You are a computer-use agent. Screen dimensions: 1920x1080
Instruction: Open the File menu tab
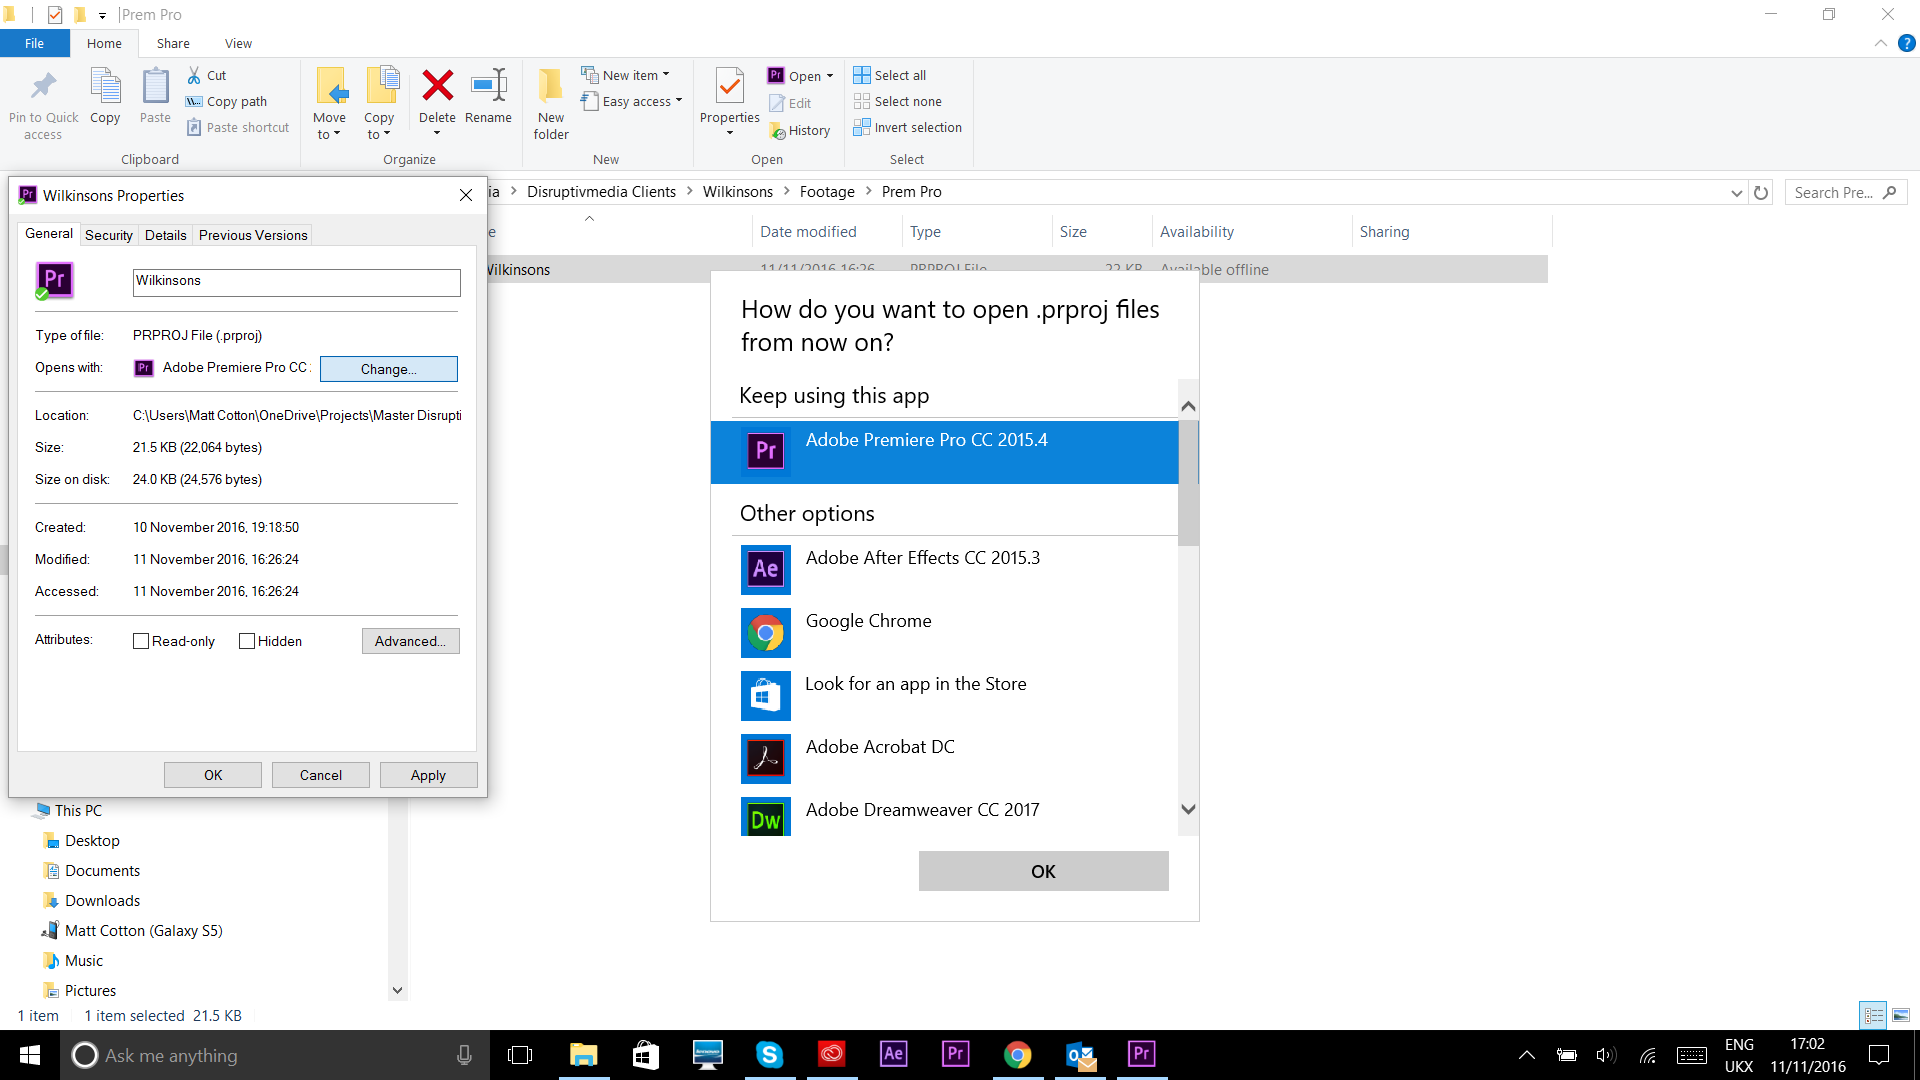tap(35, 43)
